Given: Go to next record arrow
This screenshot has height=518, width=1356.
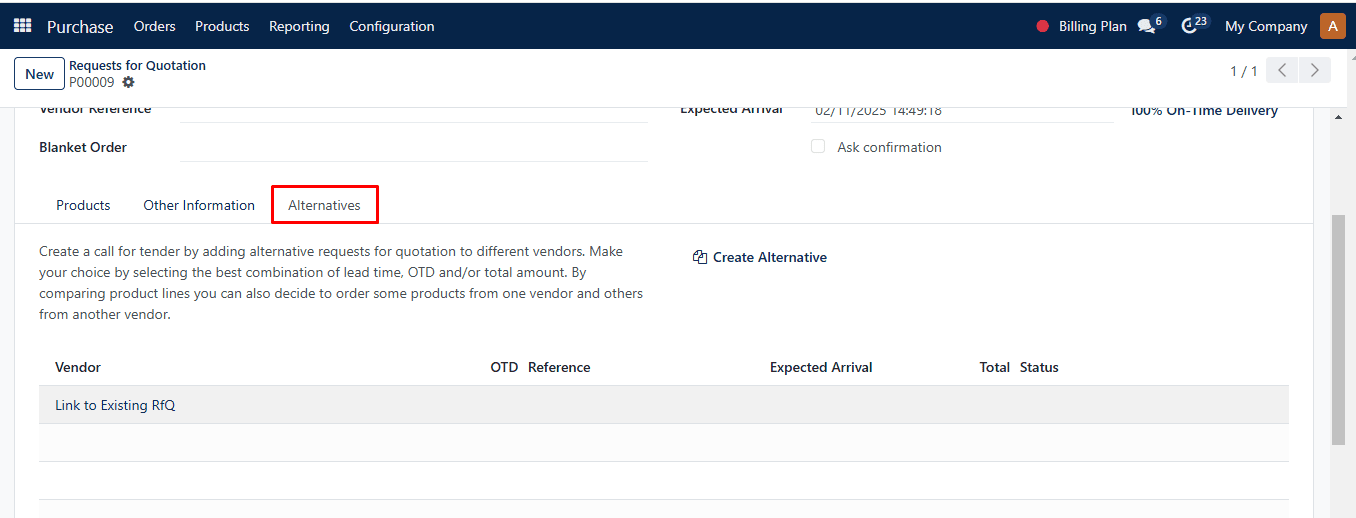Looking at the screenshot, I should (1315, 70).
